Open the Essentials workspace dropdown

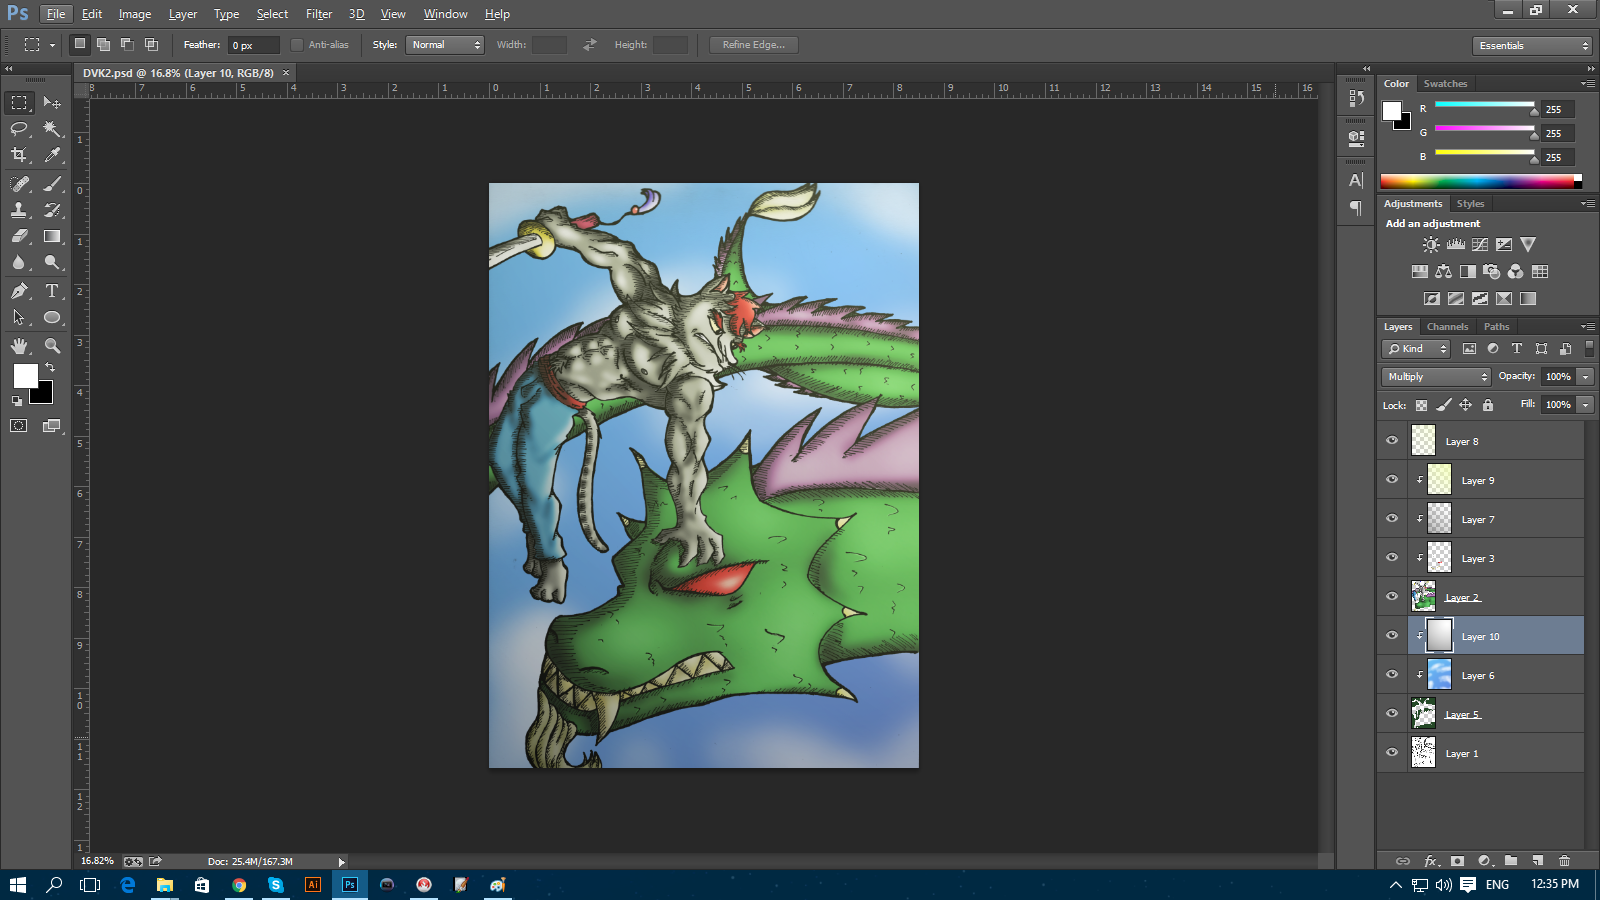(x=1531, y=46)
